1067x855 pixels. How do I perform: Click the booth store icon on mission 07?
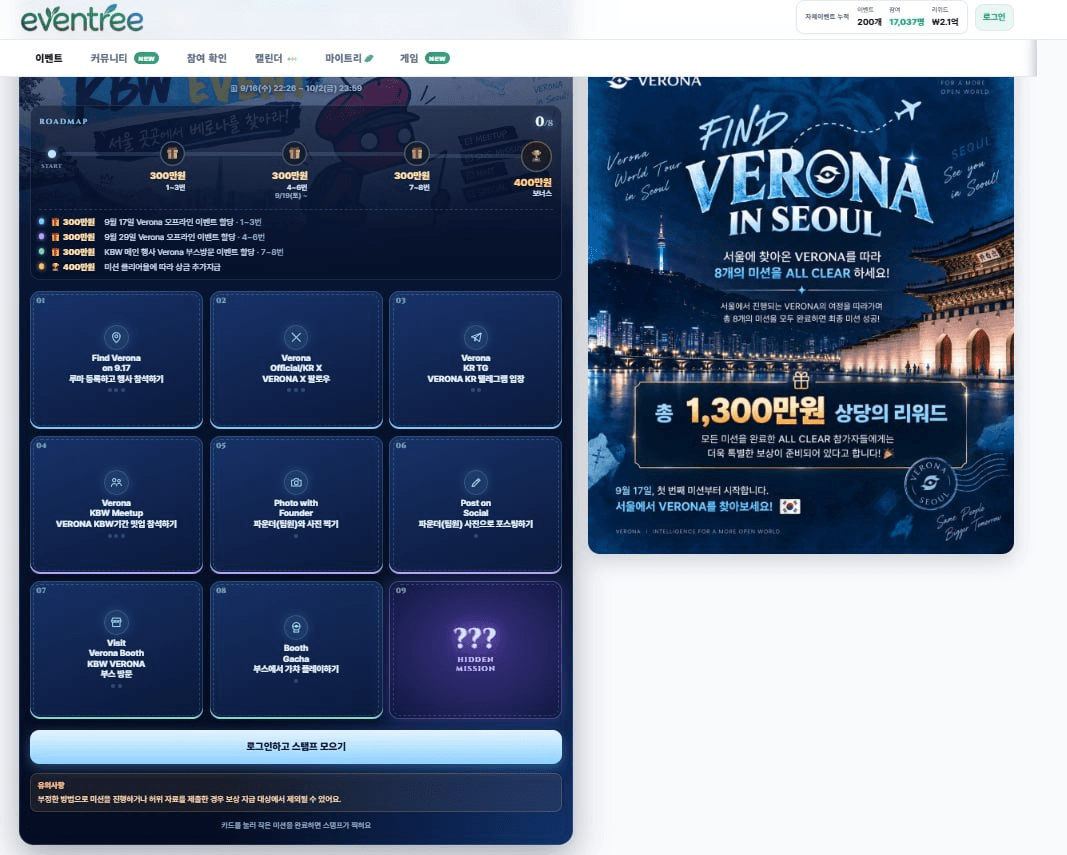[116, 622]
